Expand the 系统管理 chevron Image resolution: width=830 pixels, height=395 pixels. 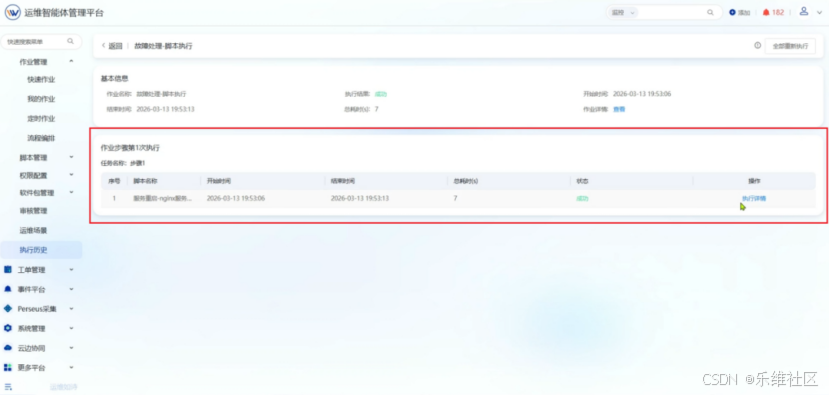[x=71, y=328]
